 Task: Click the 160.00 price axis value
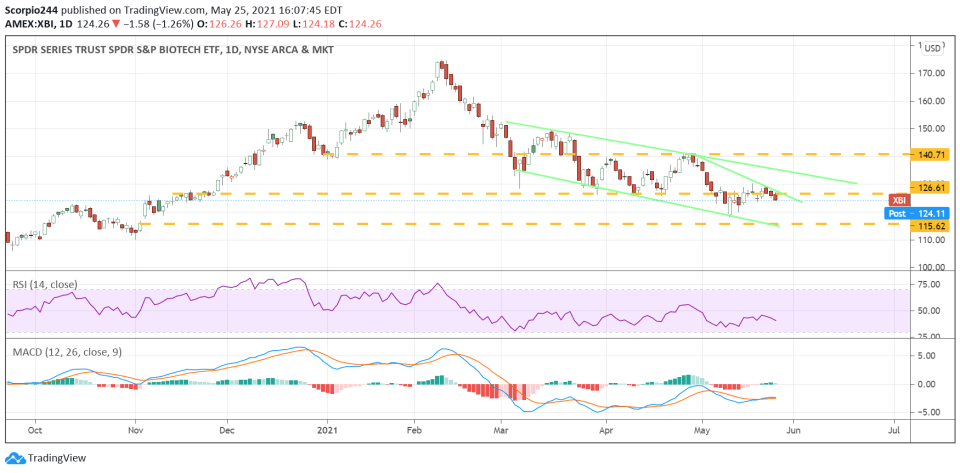[x=931, y=101]
